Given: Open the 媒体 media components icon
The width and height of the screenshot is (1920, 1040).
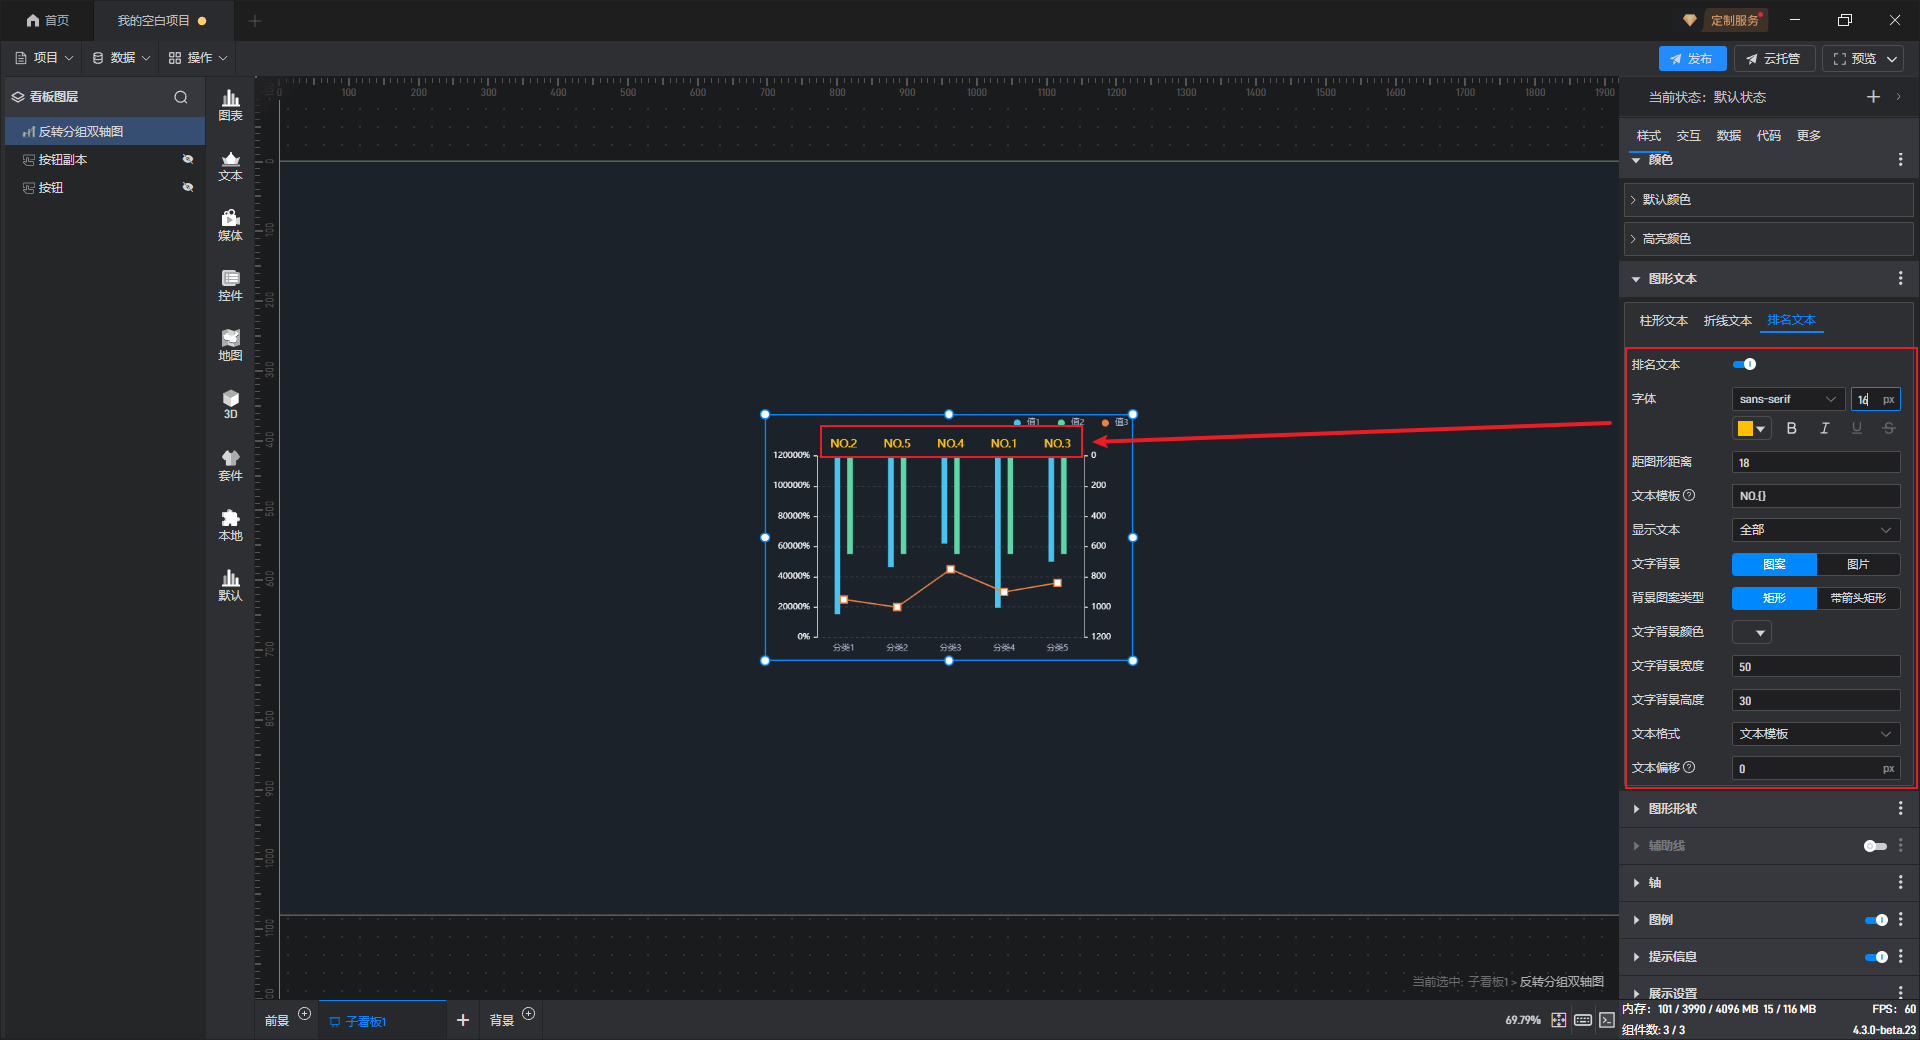Looking at the screenshot, I should coord(230,224).
